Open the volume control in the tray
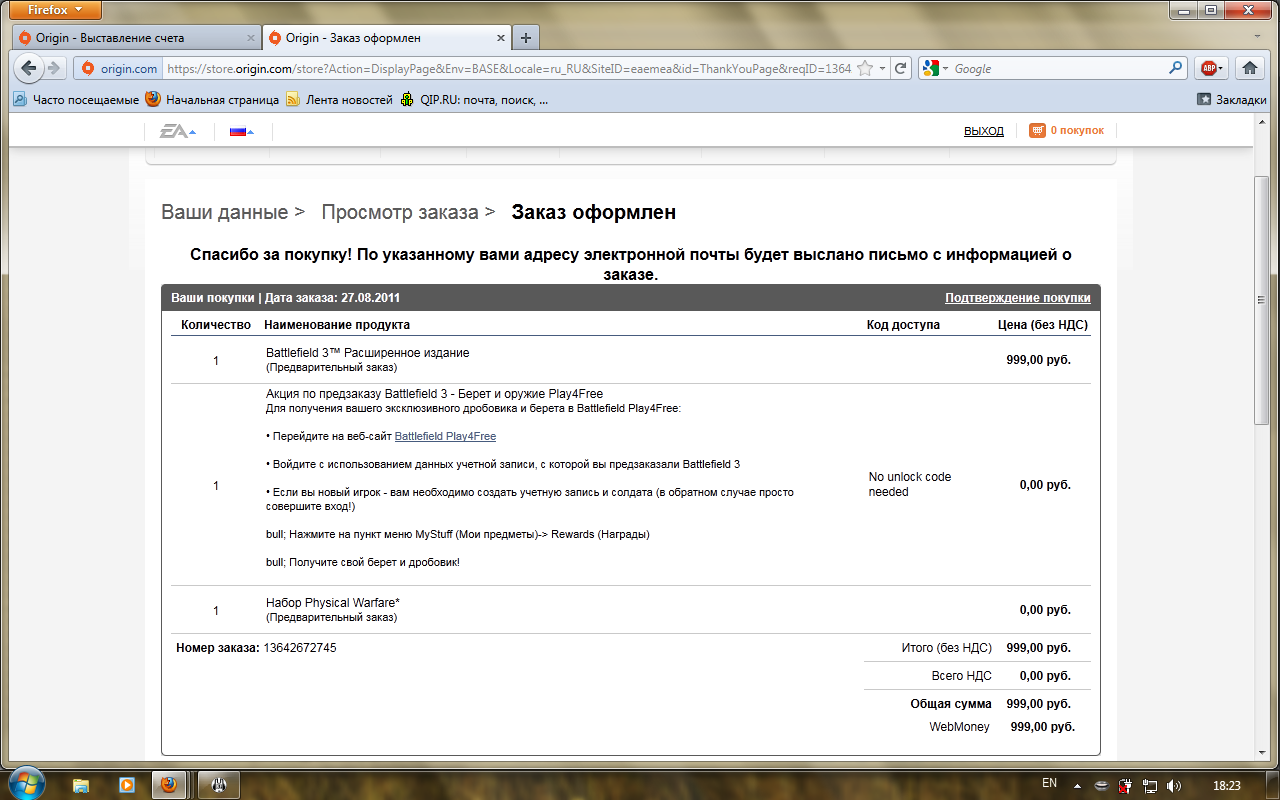 [x=1173, y=784]
